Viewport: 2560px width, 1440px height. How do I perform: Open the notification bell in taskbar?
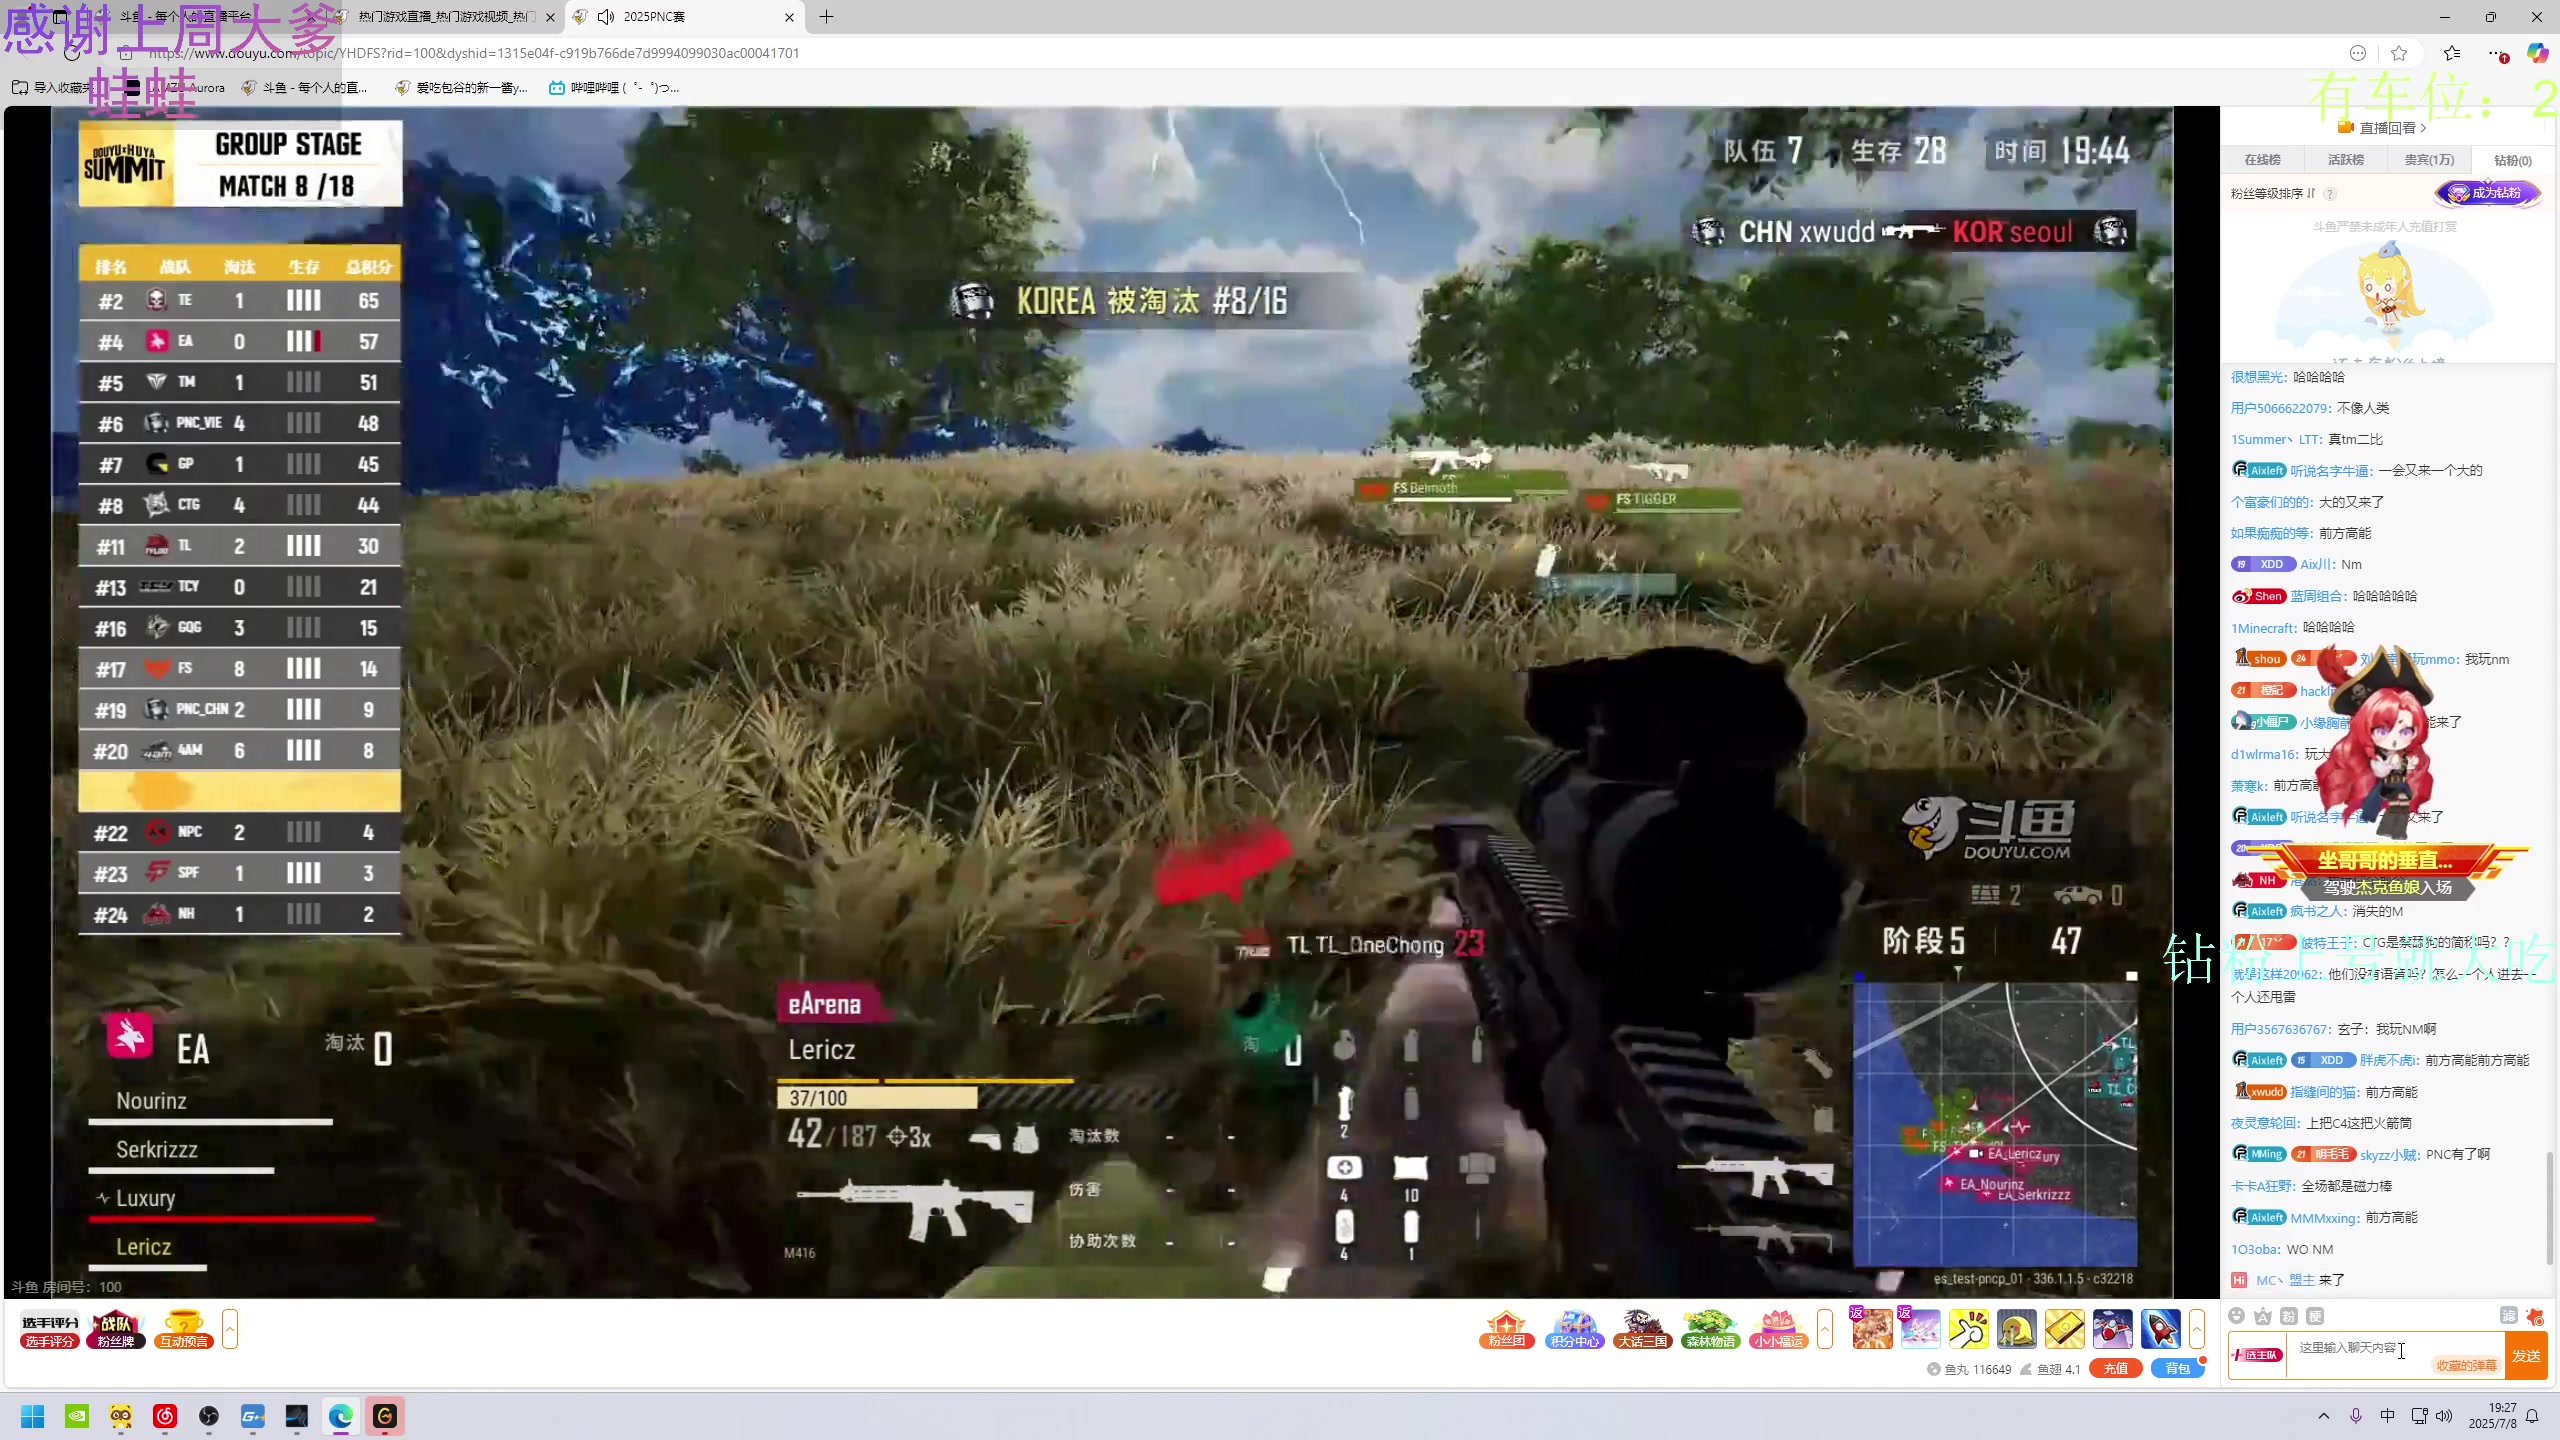2532,1416
